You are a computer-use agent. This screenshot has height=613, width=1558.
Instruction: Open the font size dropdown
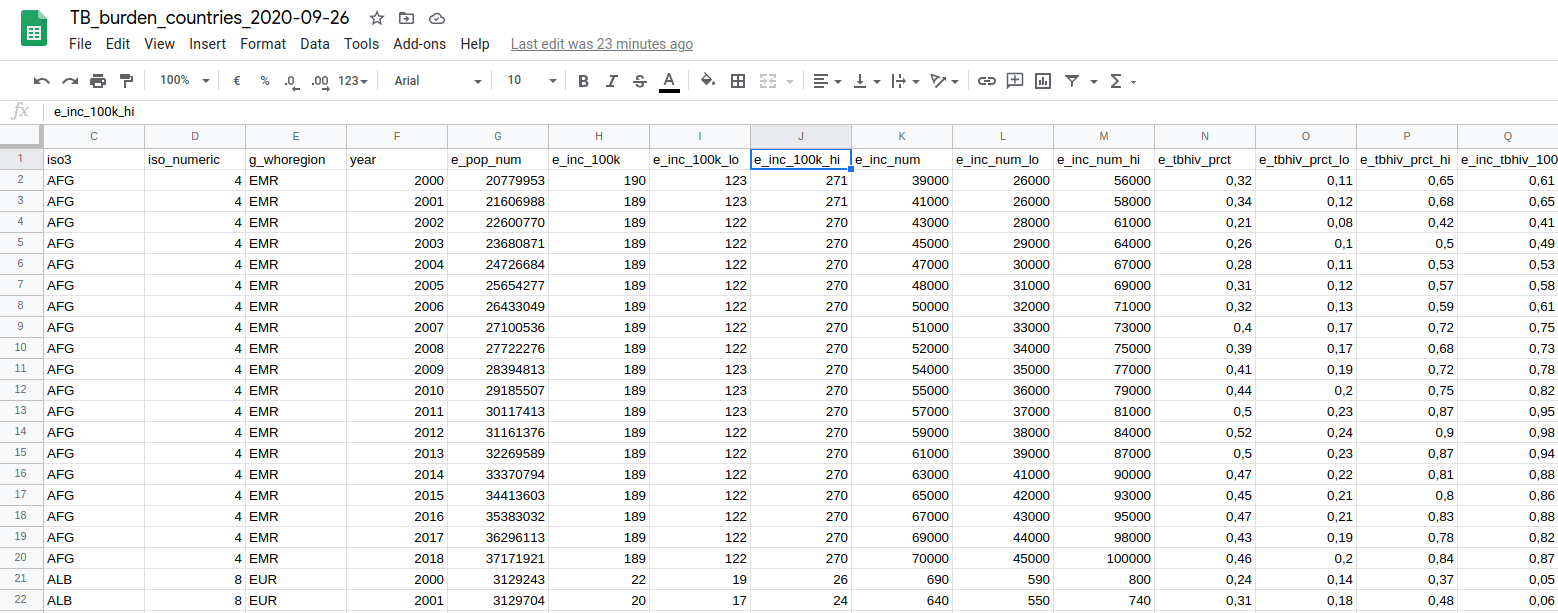pyautogui.click(x=531, y=81)
